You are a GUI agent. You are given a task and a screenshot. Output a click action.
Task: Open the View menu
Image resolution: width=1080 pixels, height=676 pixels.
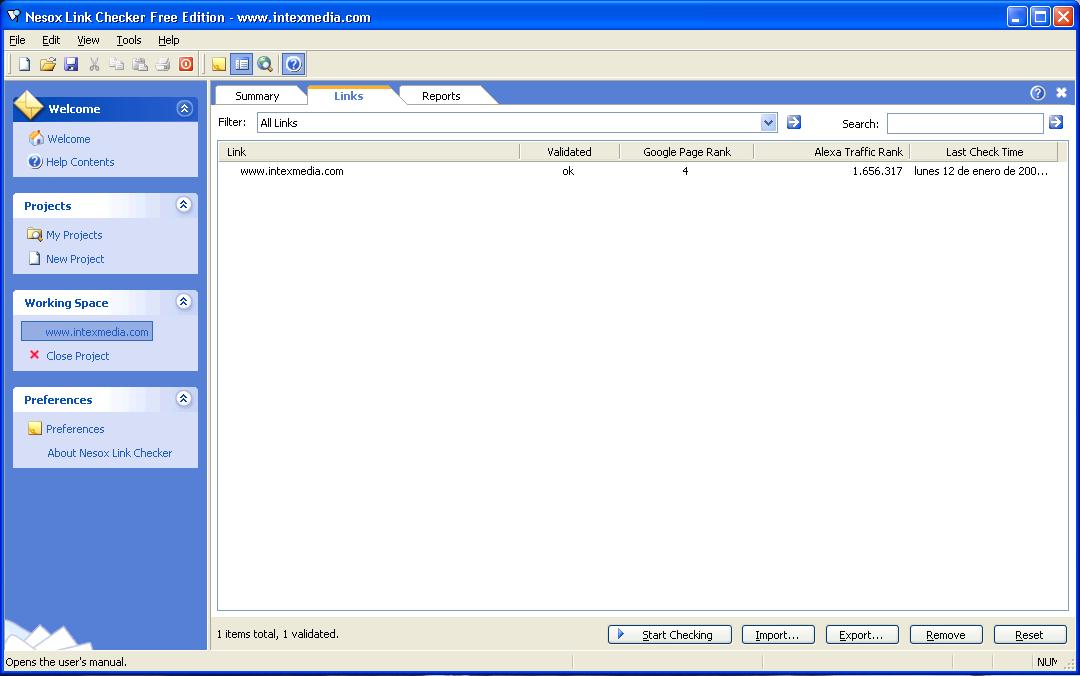tap(88, 40)
